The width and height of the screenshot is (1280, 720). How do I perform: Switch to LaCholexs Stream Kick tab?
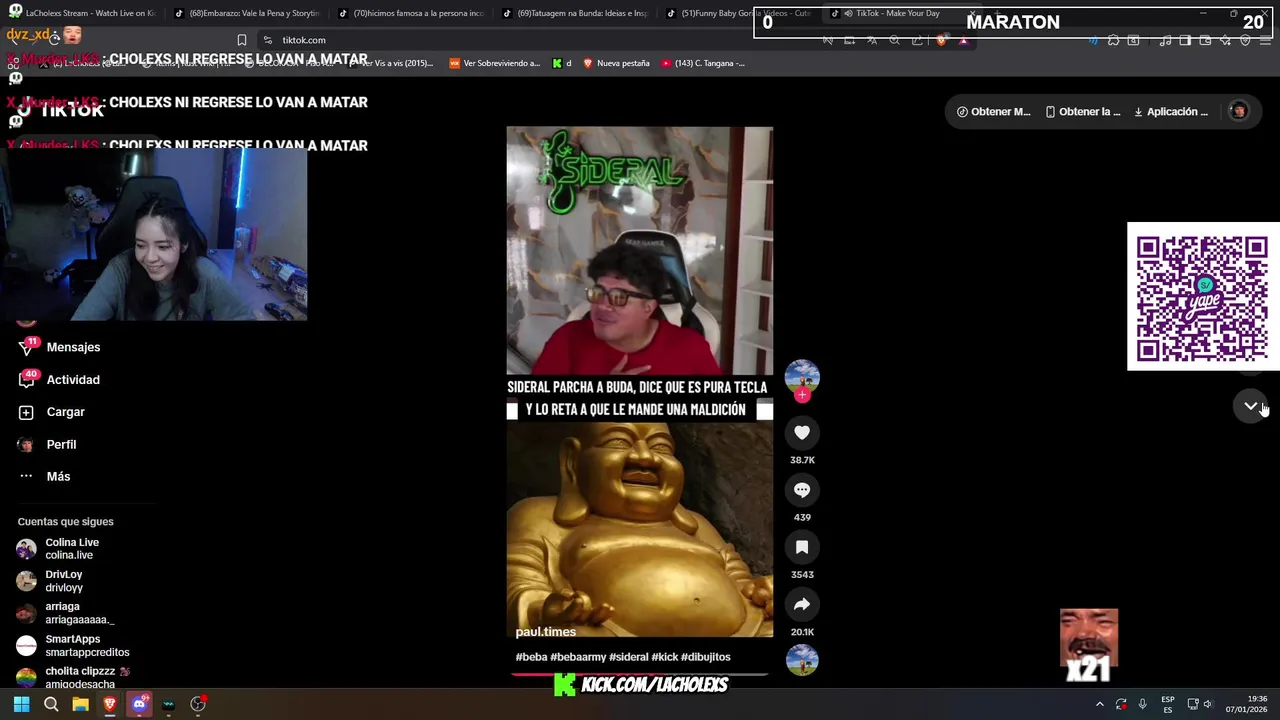82,13
